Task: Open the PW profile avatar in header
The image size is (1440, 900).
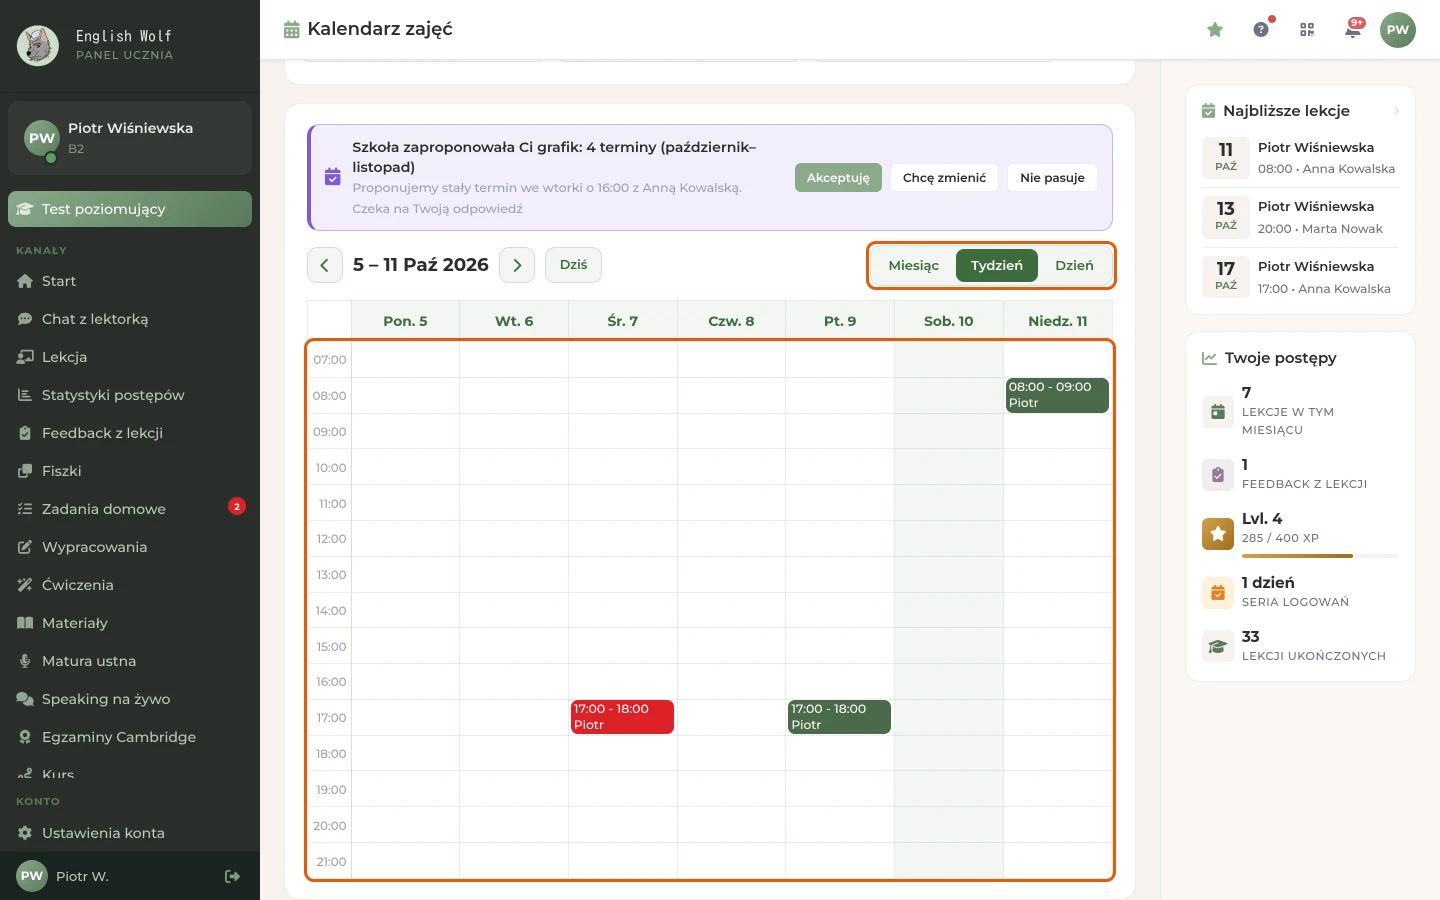Action: tap(1398, 30)
